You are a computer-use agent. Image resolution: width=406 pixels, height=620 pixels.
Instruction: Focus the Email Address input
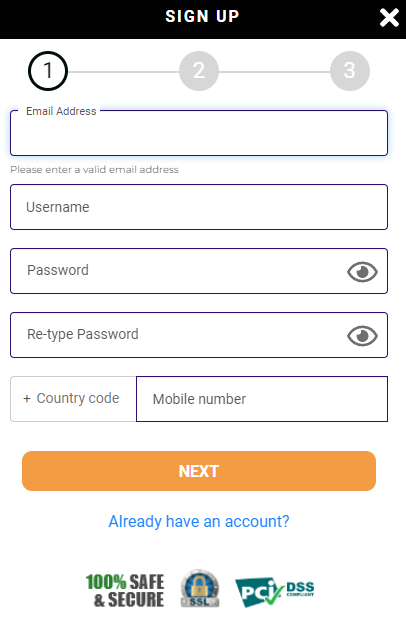click(x=199, y=133)
